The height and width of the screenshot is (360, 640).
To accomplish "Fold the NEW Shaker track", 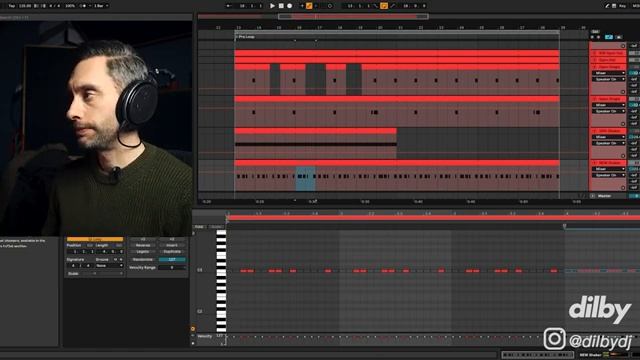I will (x=594, y=163).
